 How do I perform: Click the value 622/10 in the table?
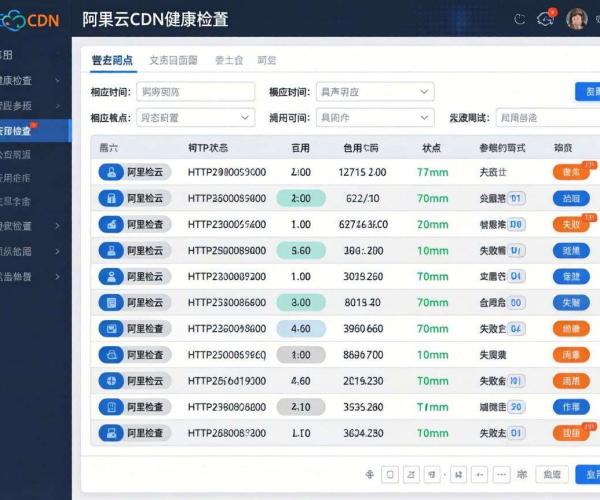click(362, 198)
